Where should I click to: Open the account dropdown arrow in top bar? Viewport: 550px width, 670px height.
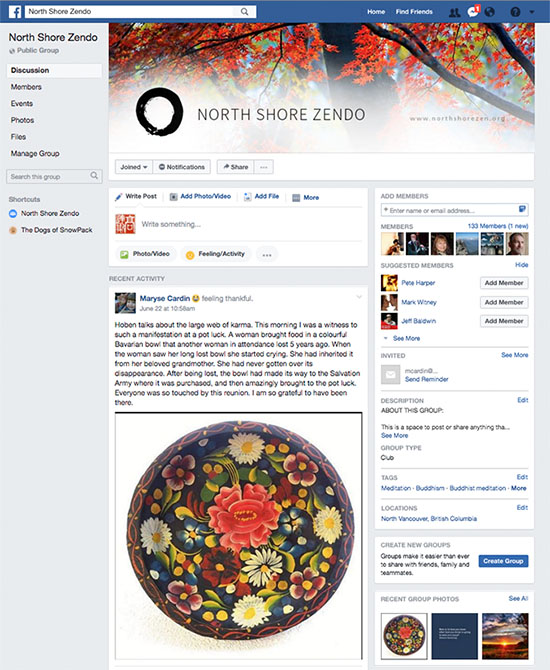point(532,12)
